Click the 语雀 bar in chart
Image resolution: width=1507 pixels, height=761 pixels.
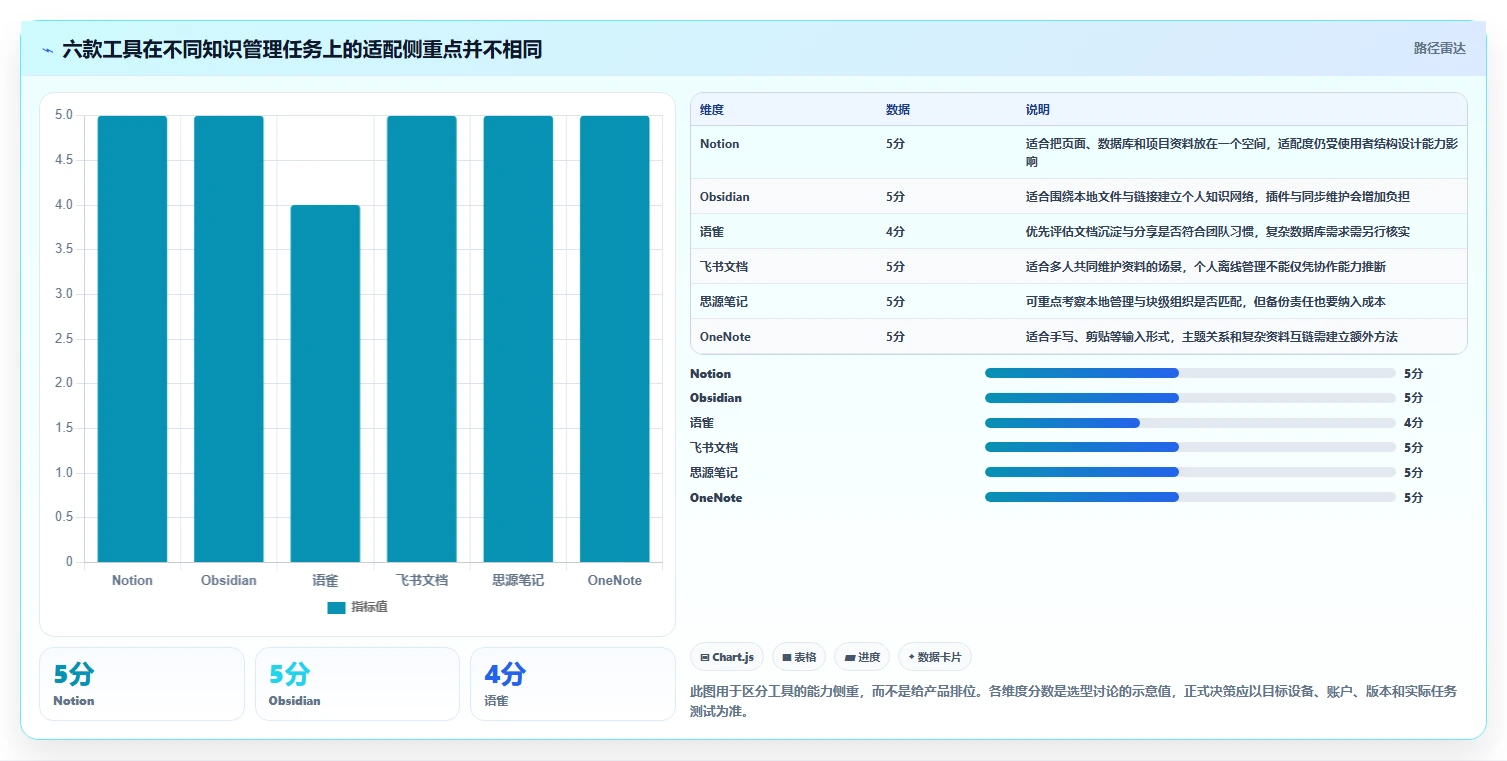tap(325, 384)
